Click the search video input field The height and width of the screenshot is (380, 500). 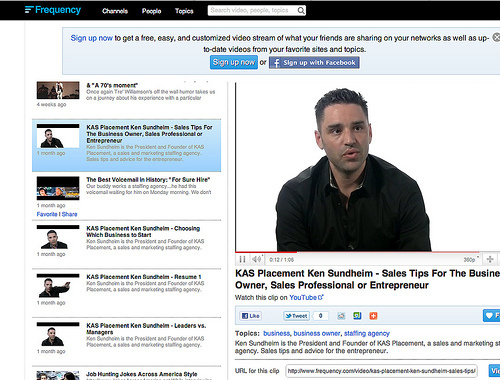pos(252,10)
